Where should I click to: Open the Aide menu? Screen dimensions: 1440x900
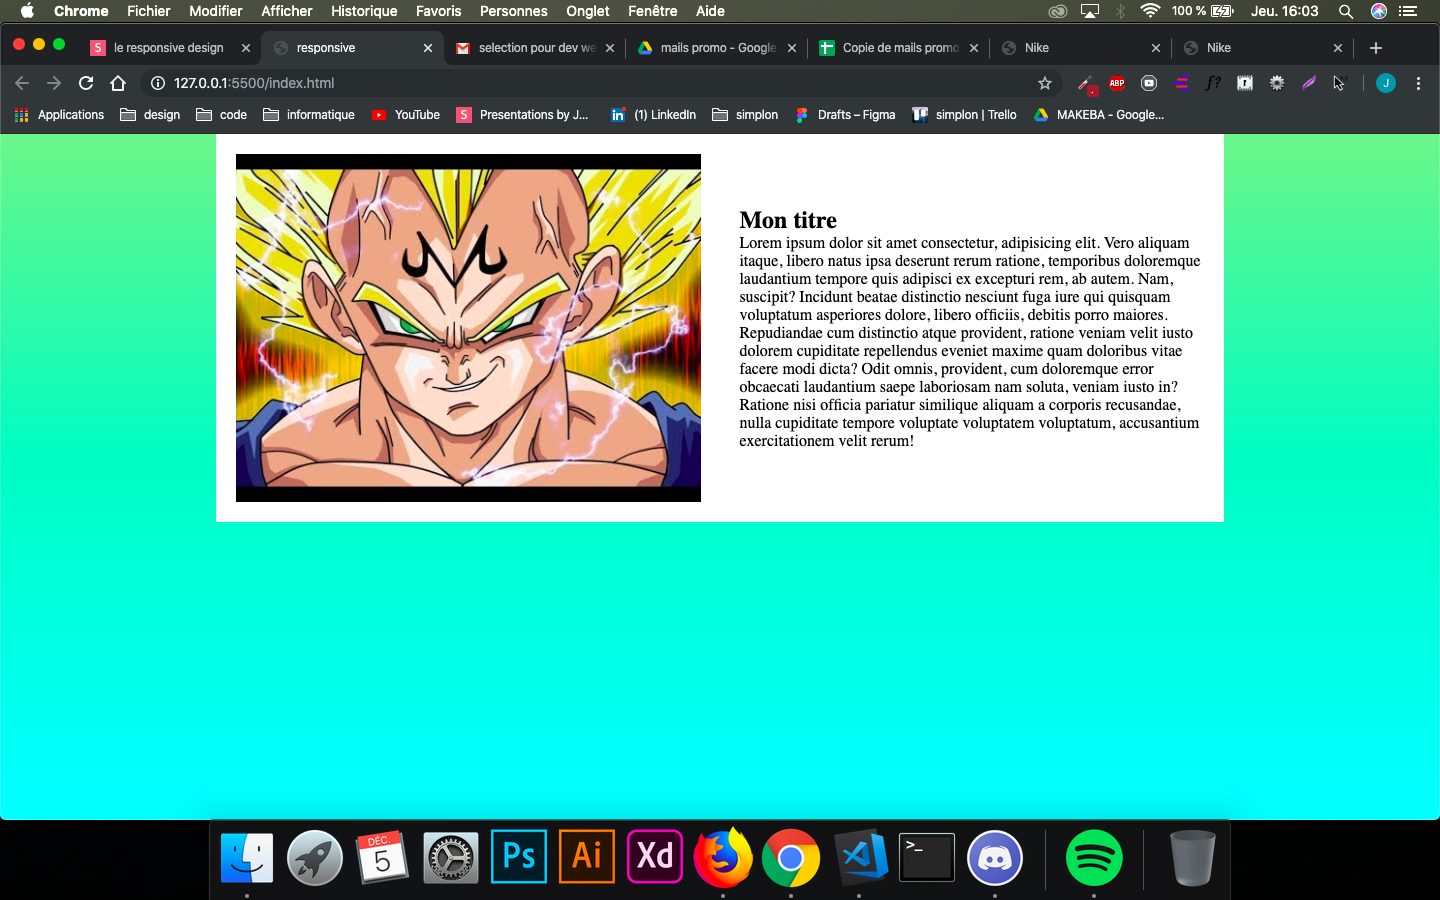pyautogui.click(x=710, y=11)
